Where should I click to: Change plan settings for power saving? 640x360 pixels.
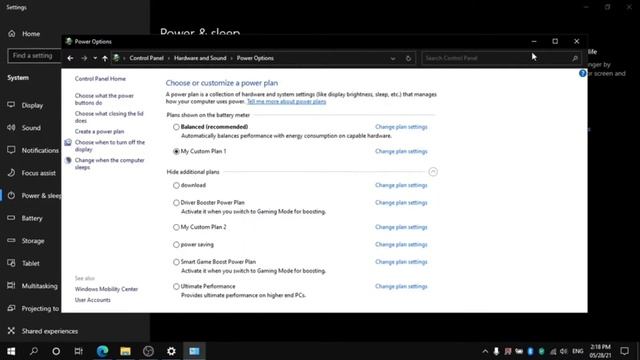tap(401, 245)
